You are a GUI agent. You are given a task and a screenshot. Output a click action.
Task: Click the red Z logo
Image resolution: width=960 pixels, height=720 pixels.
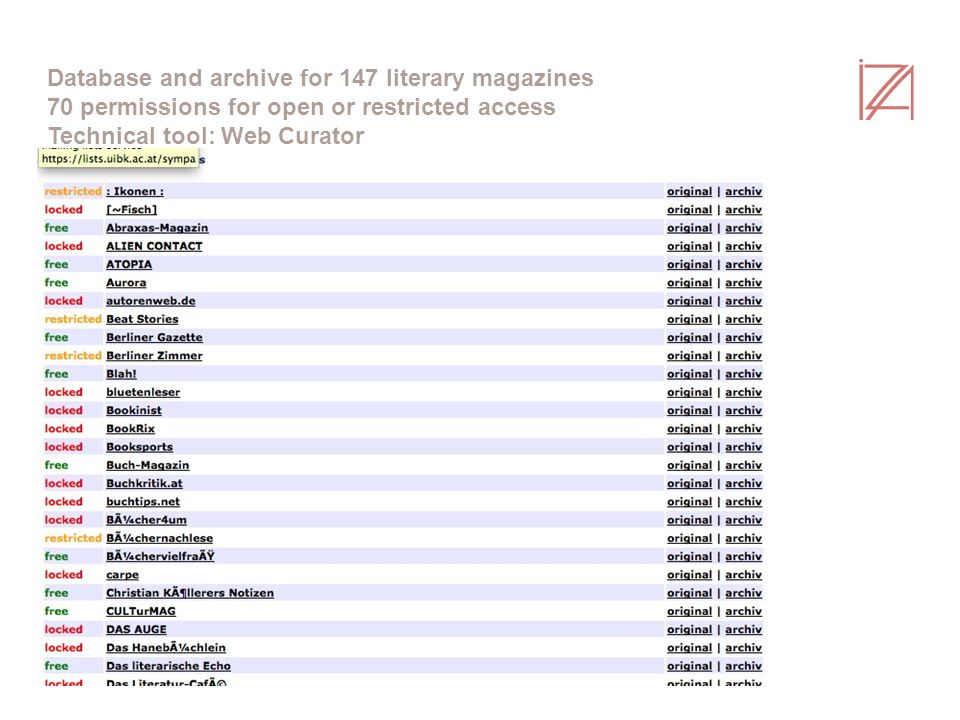point(886,89)
